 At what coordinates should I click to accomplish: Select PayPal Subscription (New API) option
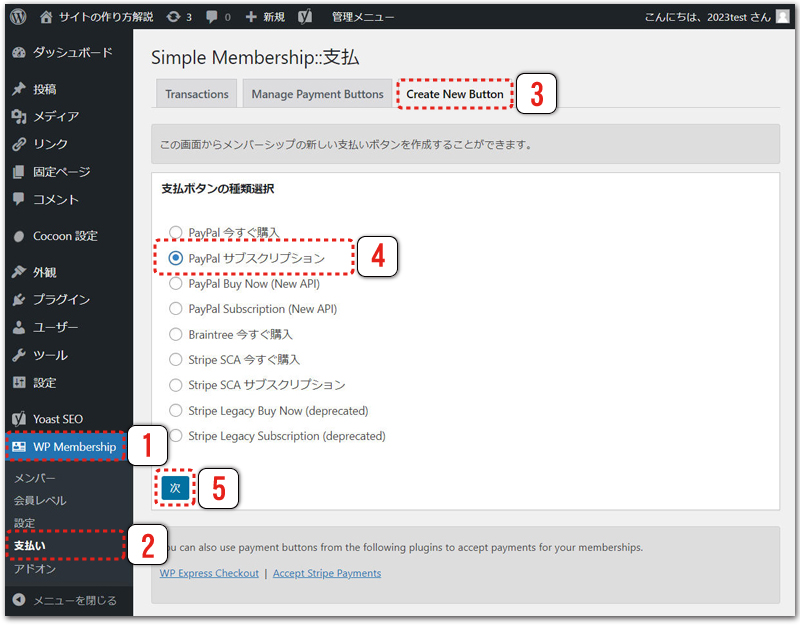[176, 309]
